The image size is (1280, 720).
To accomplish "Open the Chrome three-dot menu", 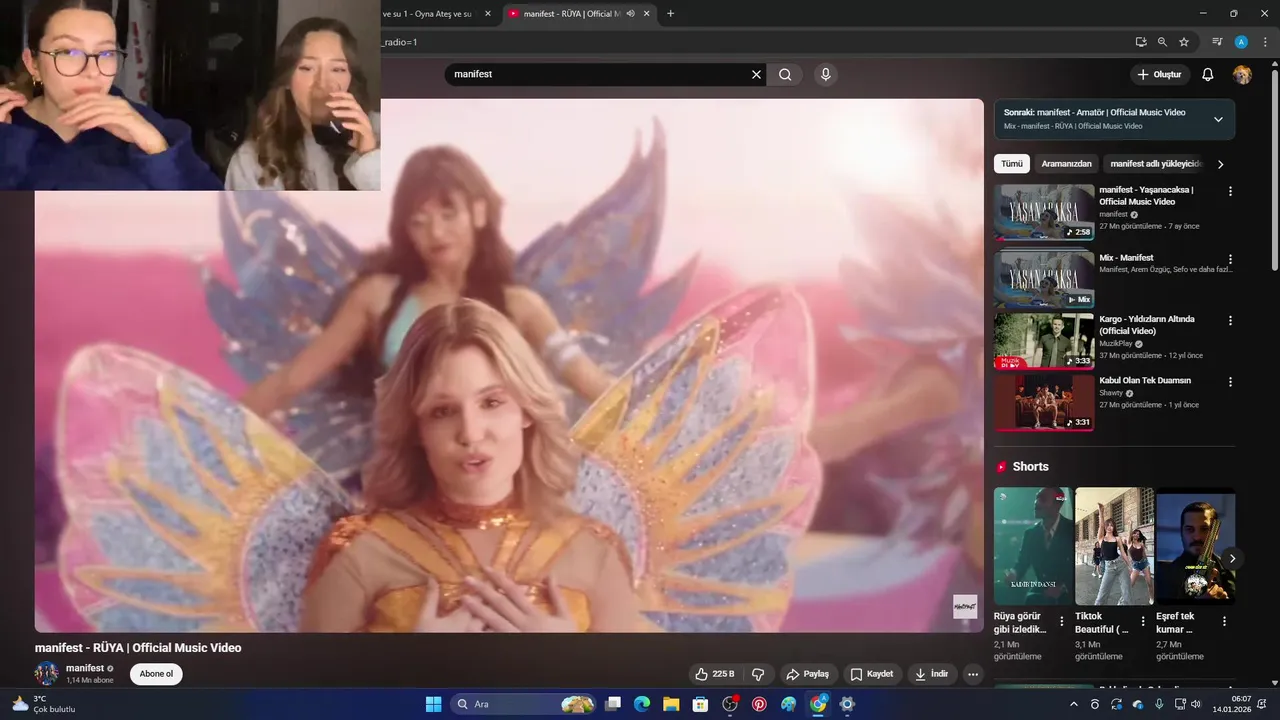I will tap(1264, 42).
